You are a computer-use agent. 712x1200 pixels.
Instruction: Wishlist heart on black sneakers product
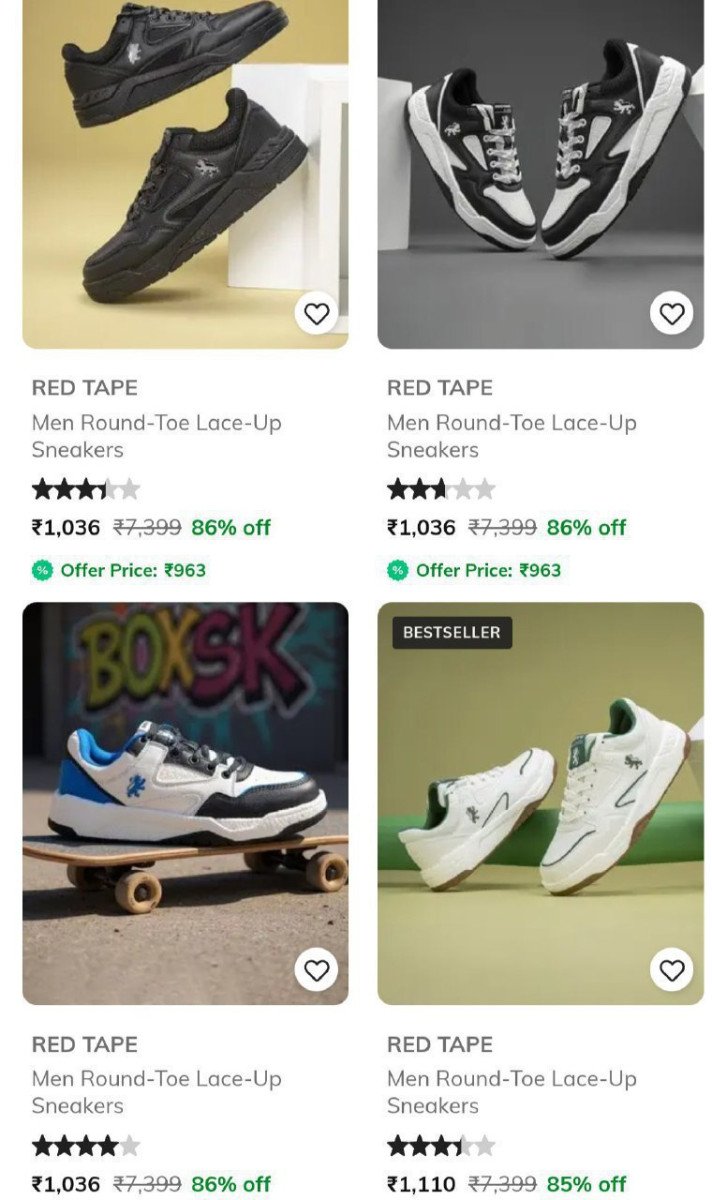pyautogui.click(x=316, y=314)
